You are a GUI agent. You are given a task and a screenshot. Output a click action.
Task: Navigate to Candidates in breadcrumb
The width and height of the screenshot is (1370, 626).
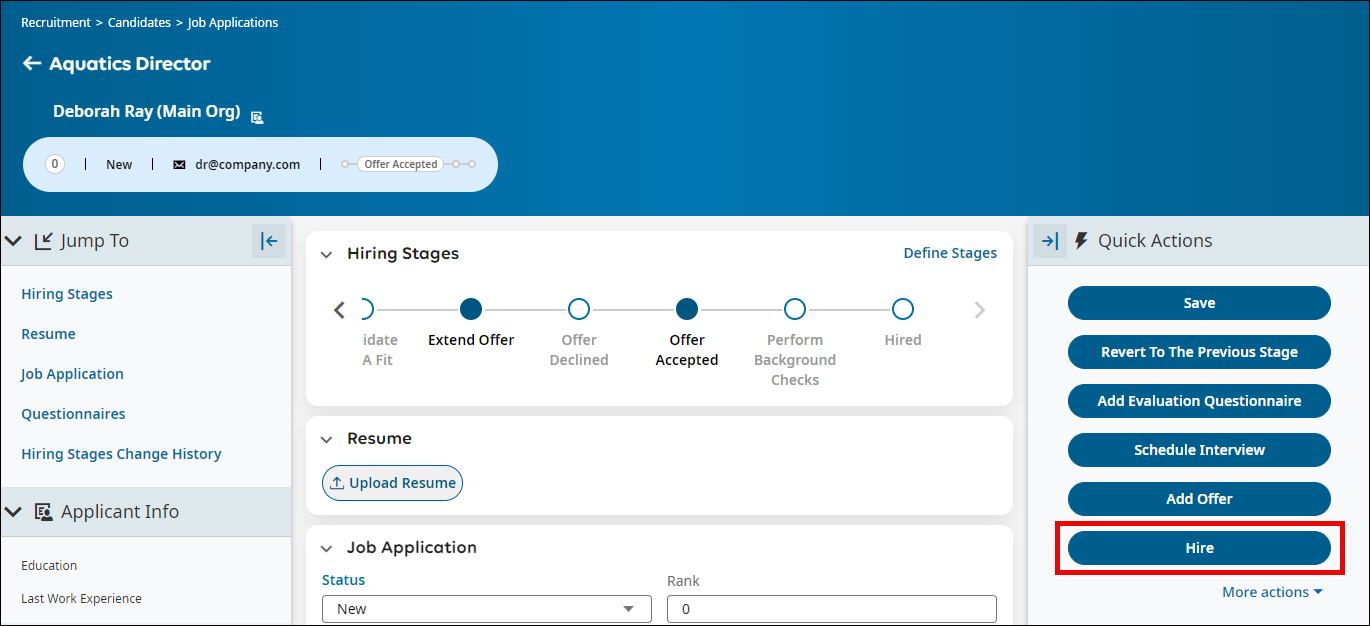tap(140, 22)
